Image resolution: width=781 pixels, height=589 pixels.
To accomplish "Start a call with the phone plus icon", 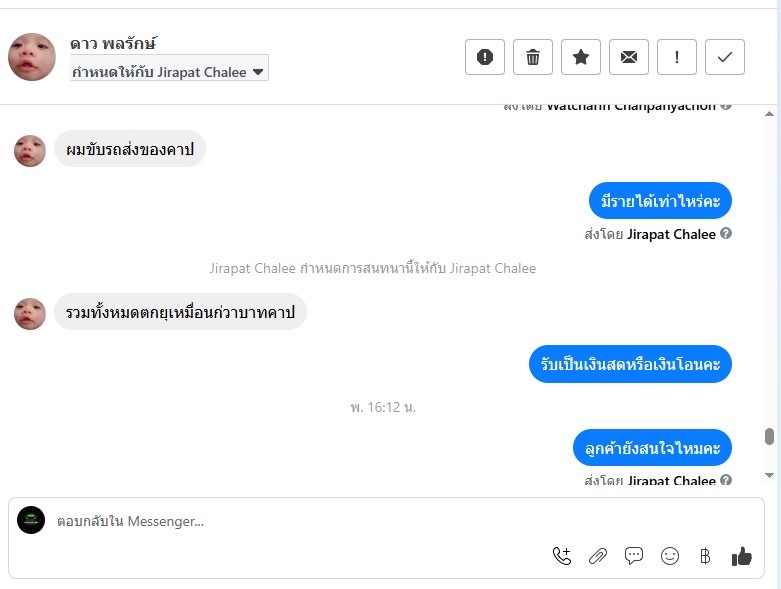I will point(562,556).
